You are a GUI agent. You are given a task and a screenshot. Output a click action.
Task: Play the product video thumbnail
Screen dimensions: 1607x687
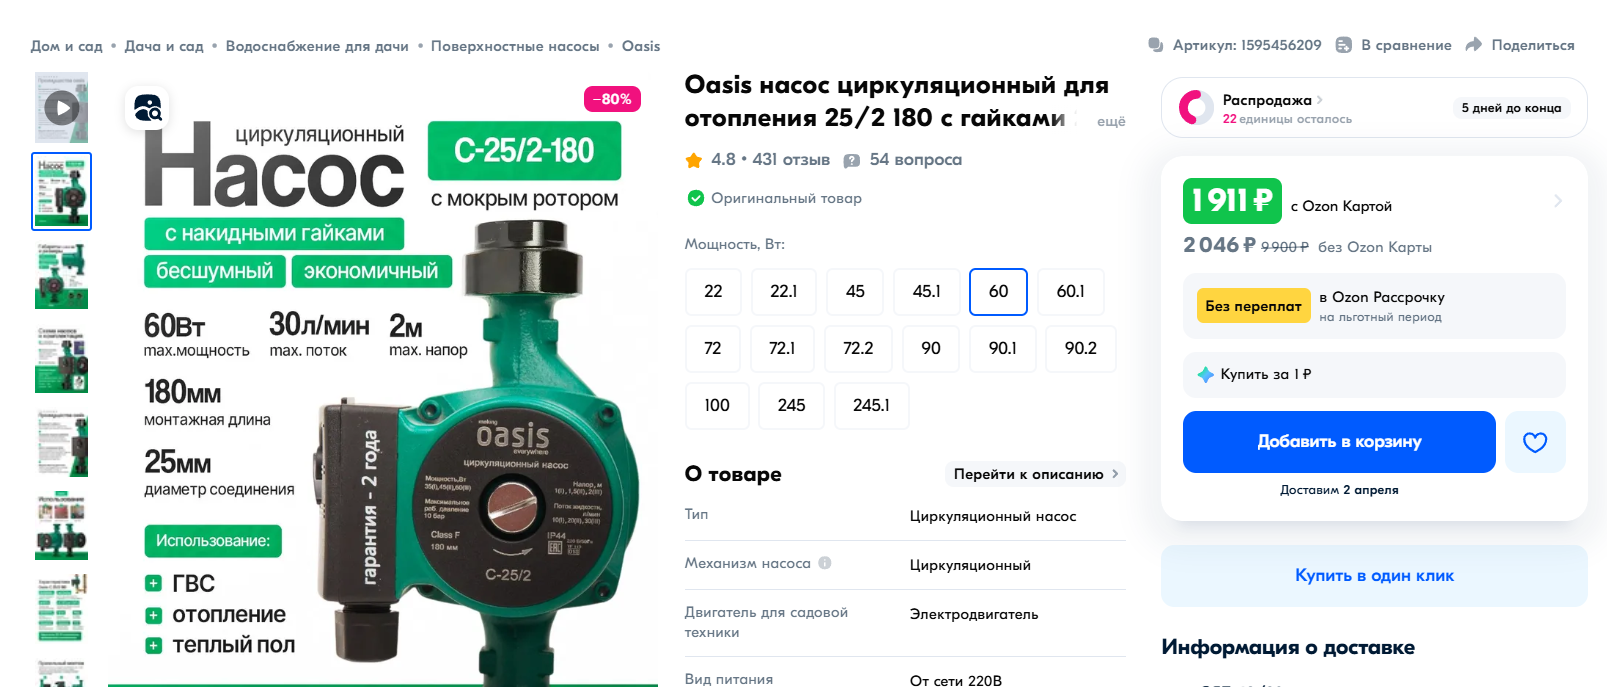tap(61, 108)
